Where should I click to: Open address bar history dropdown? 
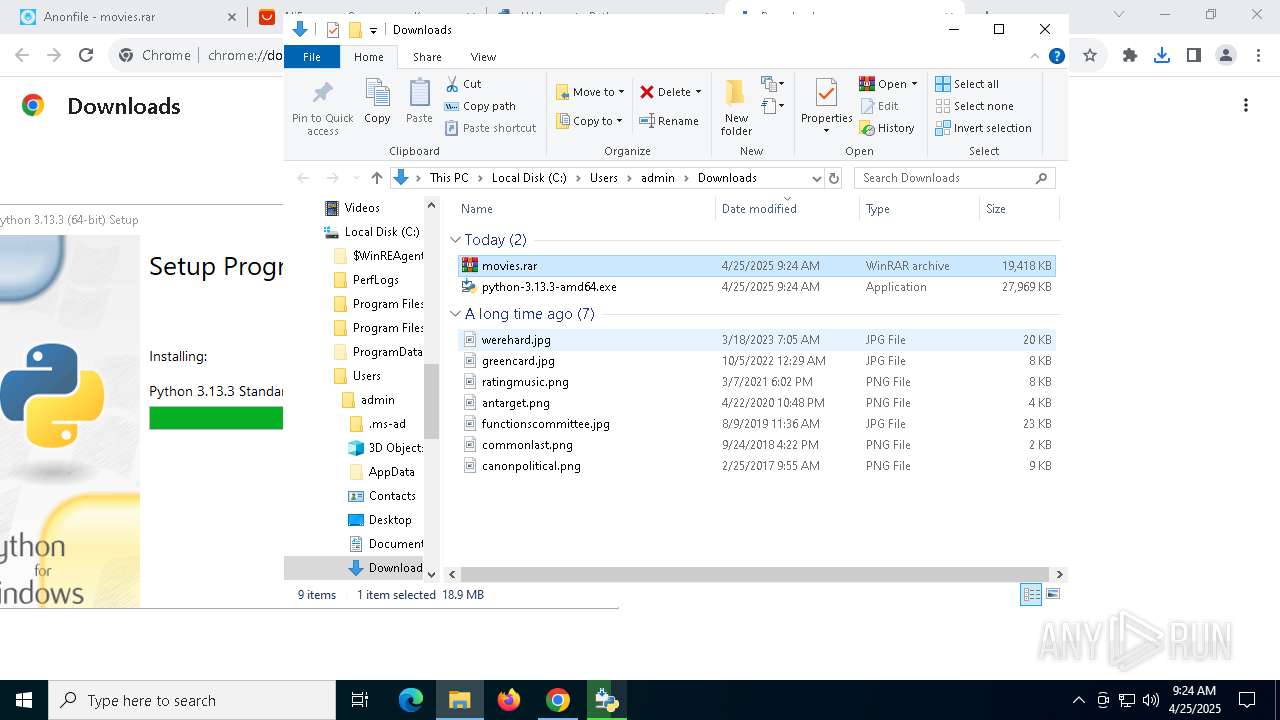(817, 178)
